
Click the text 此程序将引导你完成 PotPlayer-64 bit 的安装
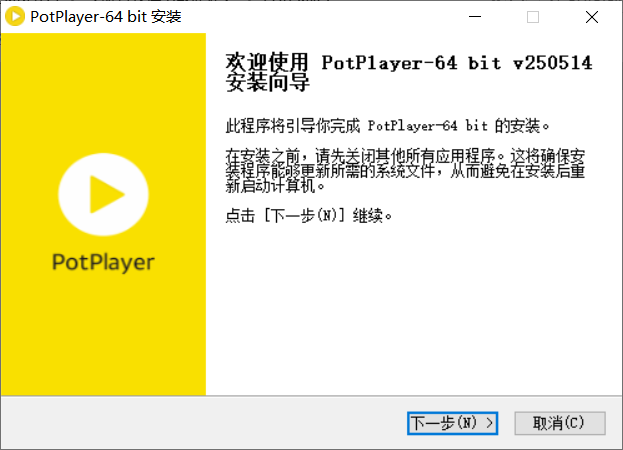point(387,126)
